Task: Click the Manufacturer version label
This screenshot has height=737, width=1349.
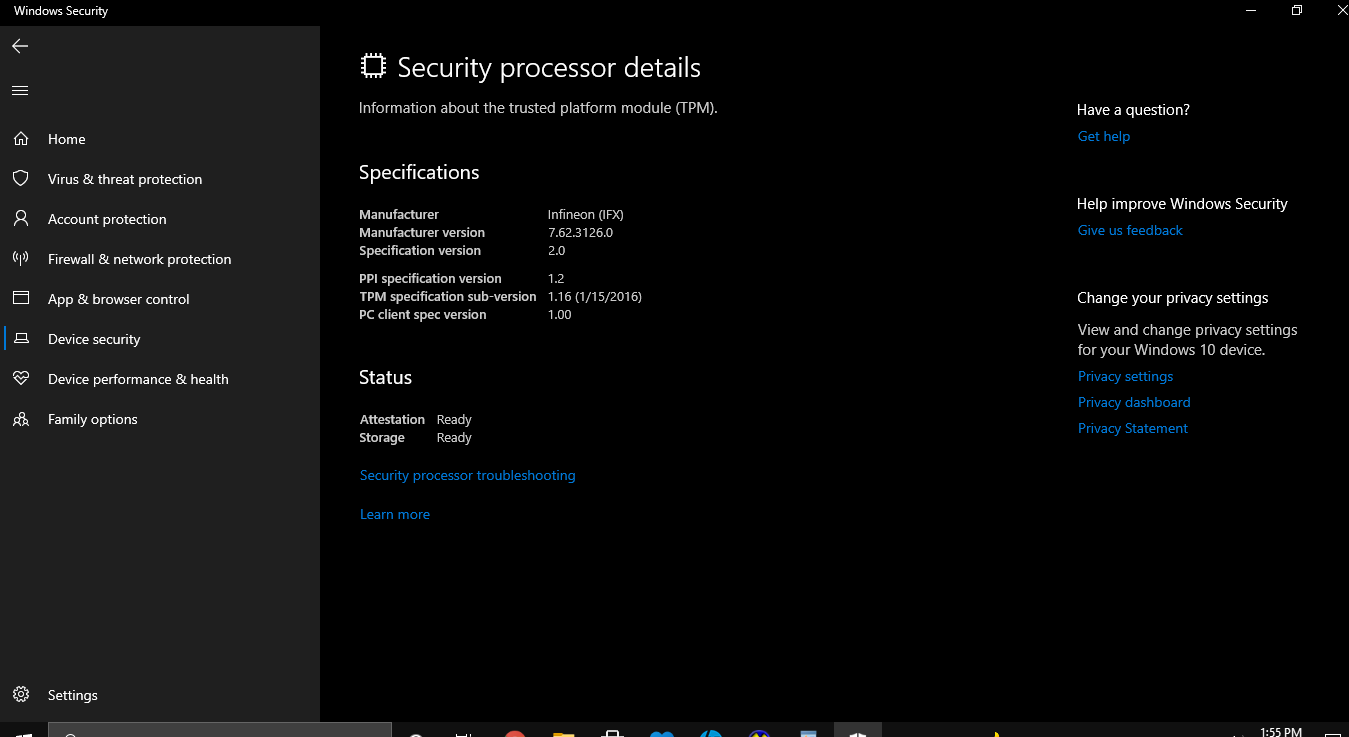Action: point(422,232)
